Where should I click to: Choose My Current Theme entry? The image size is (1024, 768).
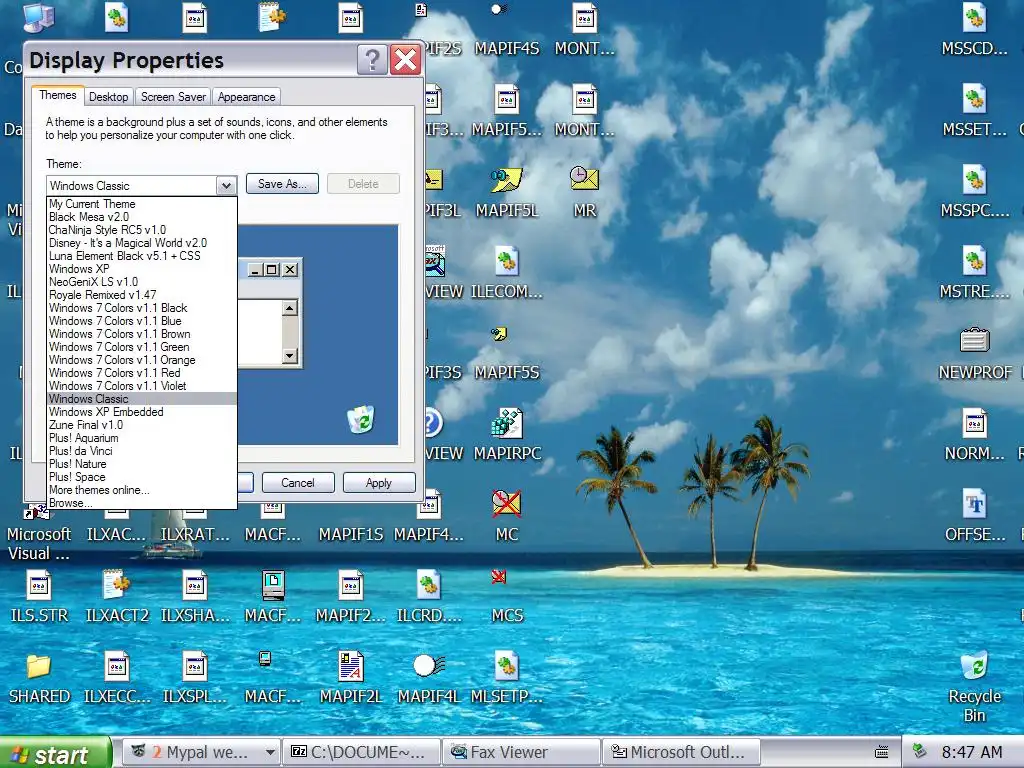142,204
